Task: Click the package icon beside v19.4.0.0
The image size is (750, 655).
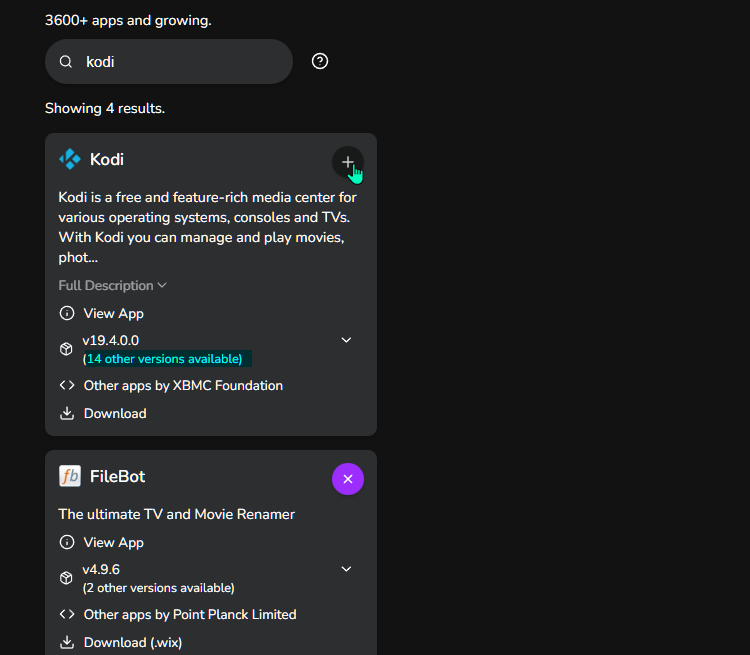Action: tap(66, 349)
